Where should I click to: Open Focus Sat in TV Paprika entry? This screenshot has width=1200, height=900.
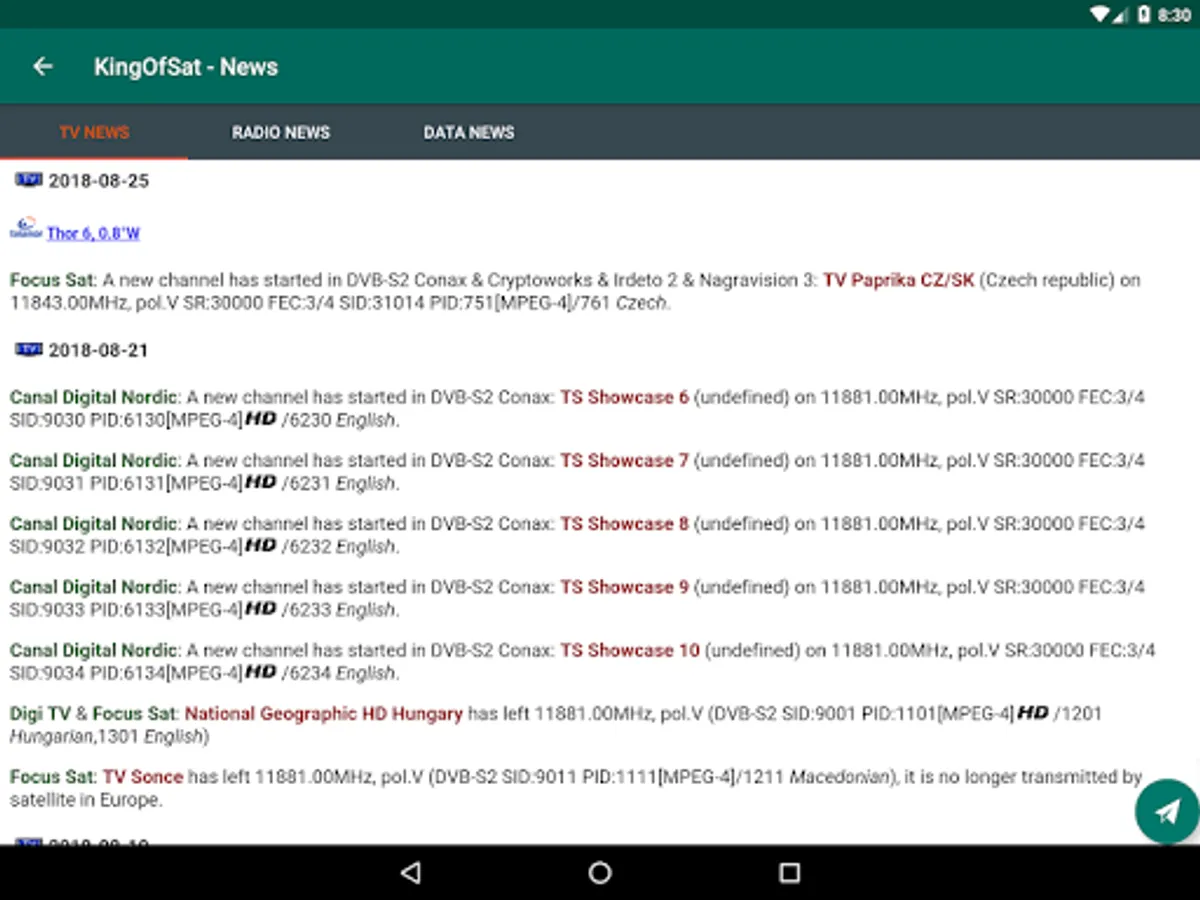tap(52, 280)
